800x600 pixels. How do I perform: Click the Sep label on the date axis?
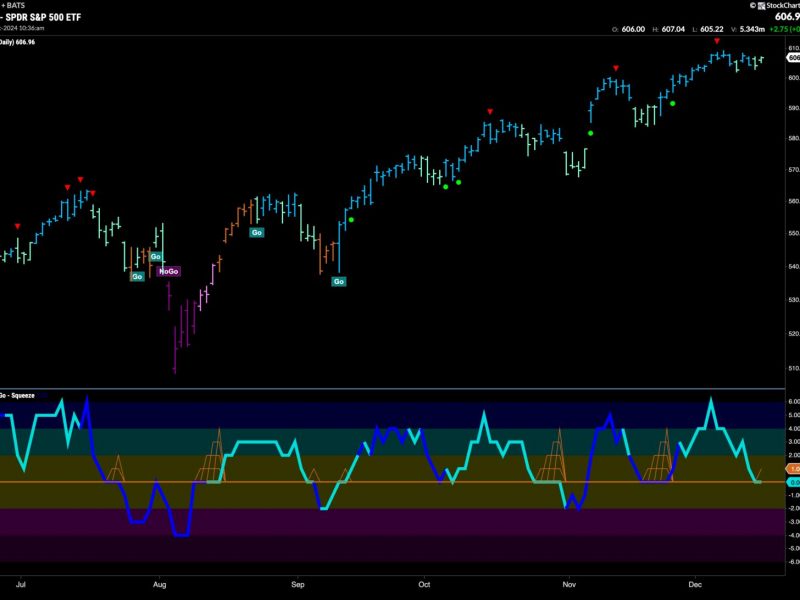coord(297,584)
